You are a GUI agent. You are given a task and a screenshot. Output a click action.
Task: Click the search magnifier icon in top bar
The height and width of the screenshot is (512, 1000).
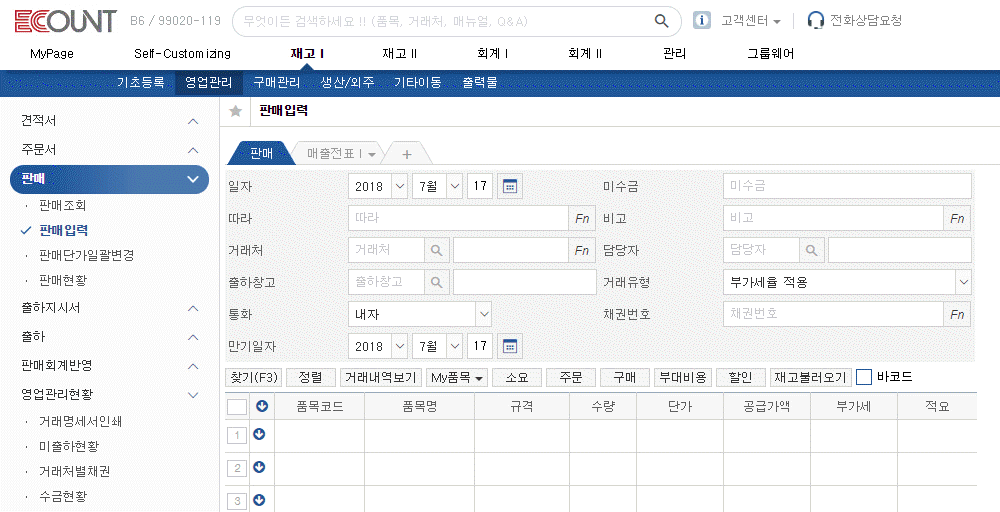pyautogui.click(x=661, y=21)
